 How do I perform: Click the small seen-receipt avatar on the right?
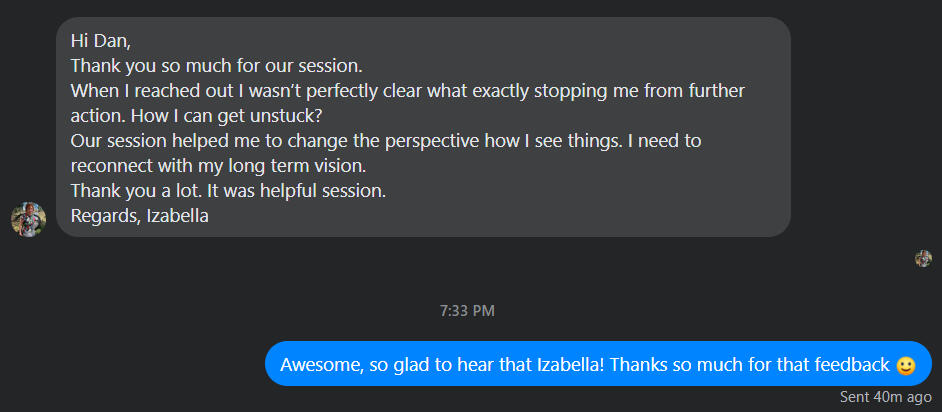(923, 259)
